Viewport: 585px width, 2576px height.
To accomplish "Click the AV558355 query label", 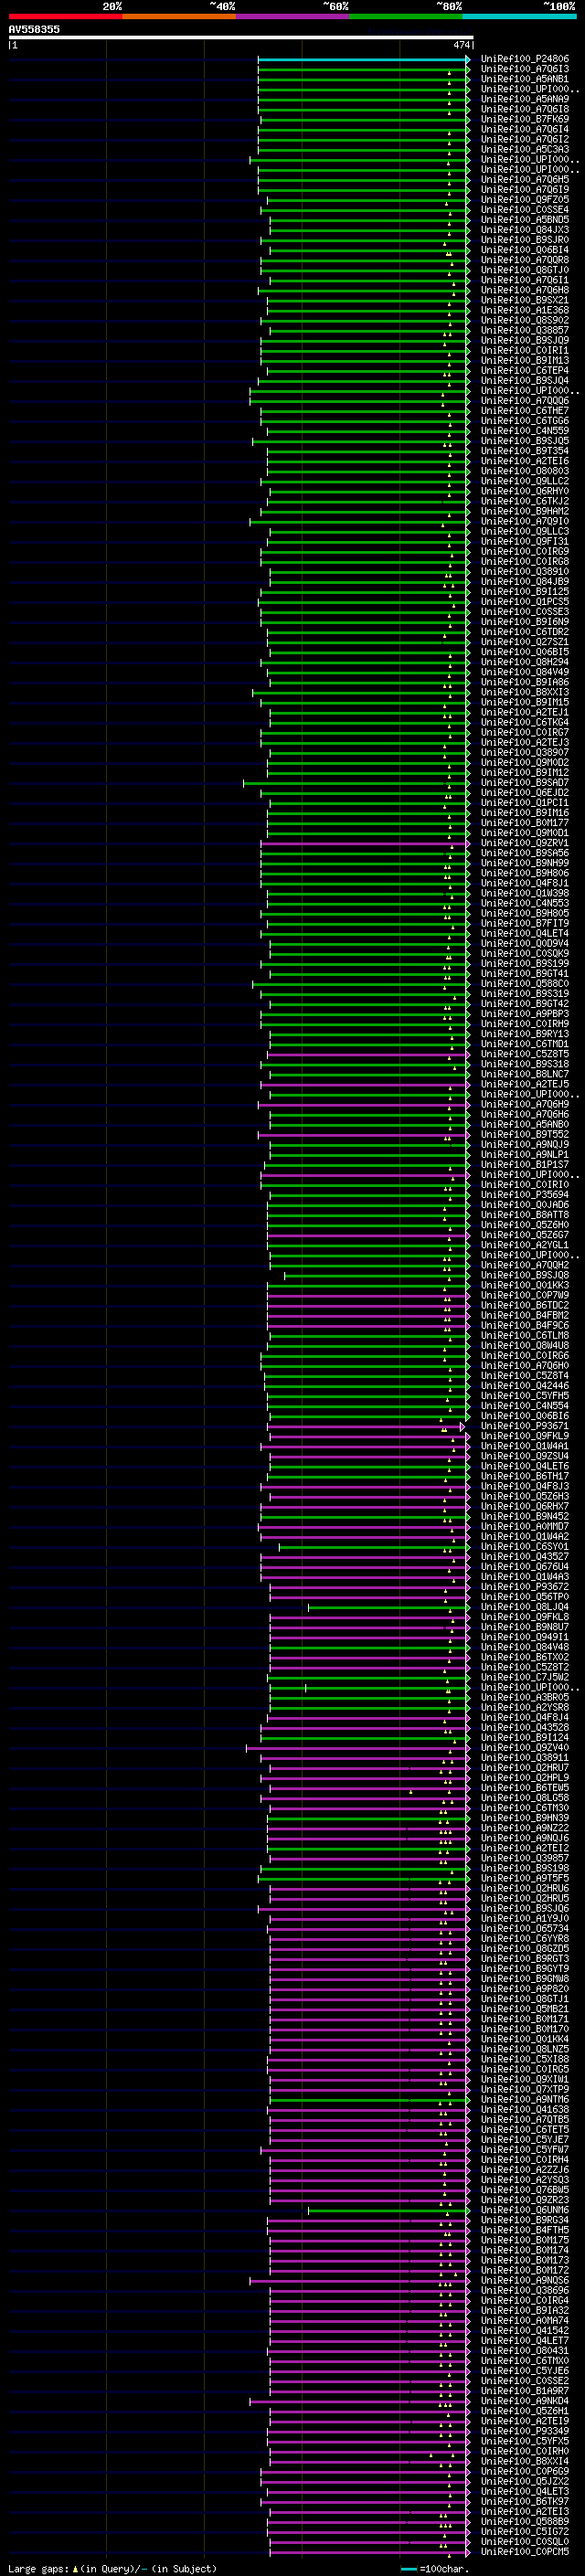I will (x=34, y=29).
